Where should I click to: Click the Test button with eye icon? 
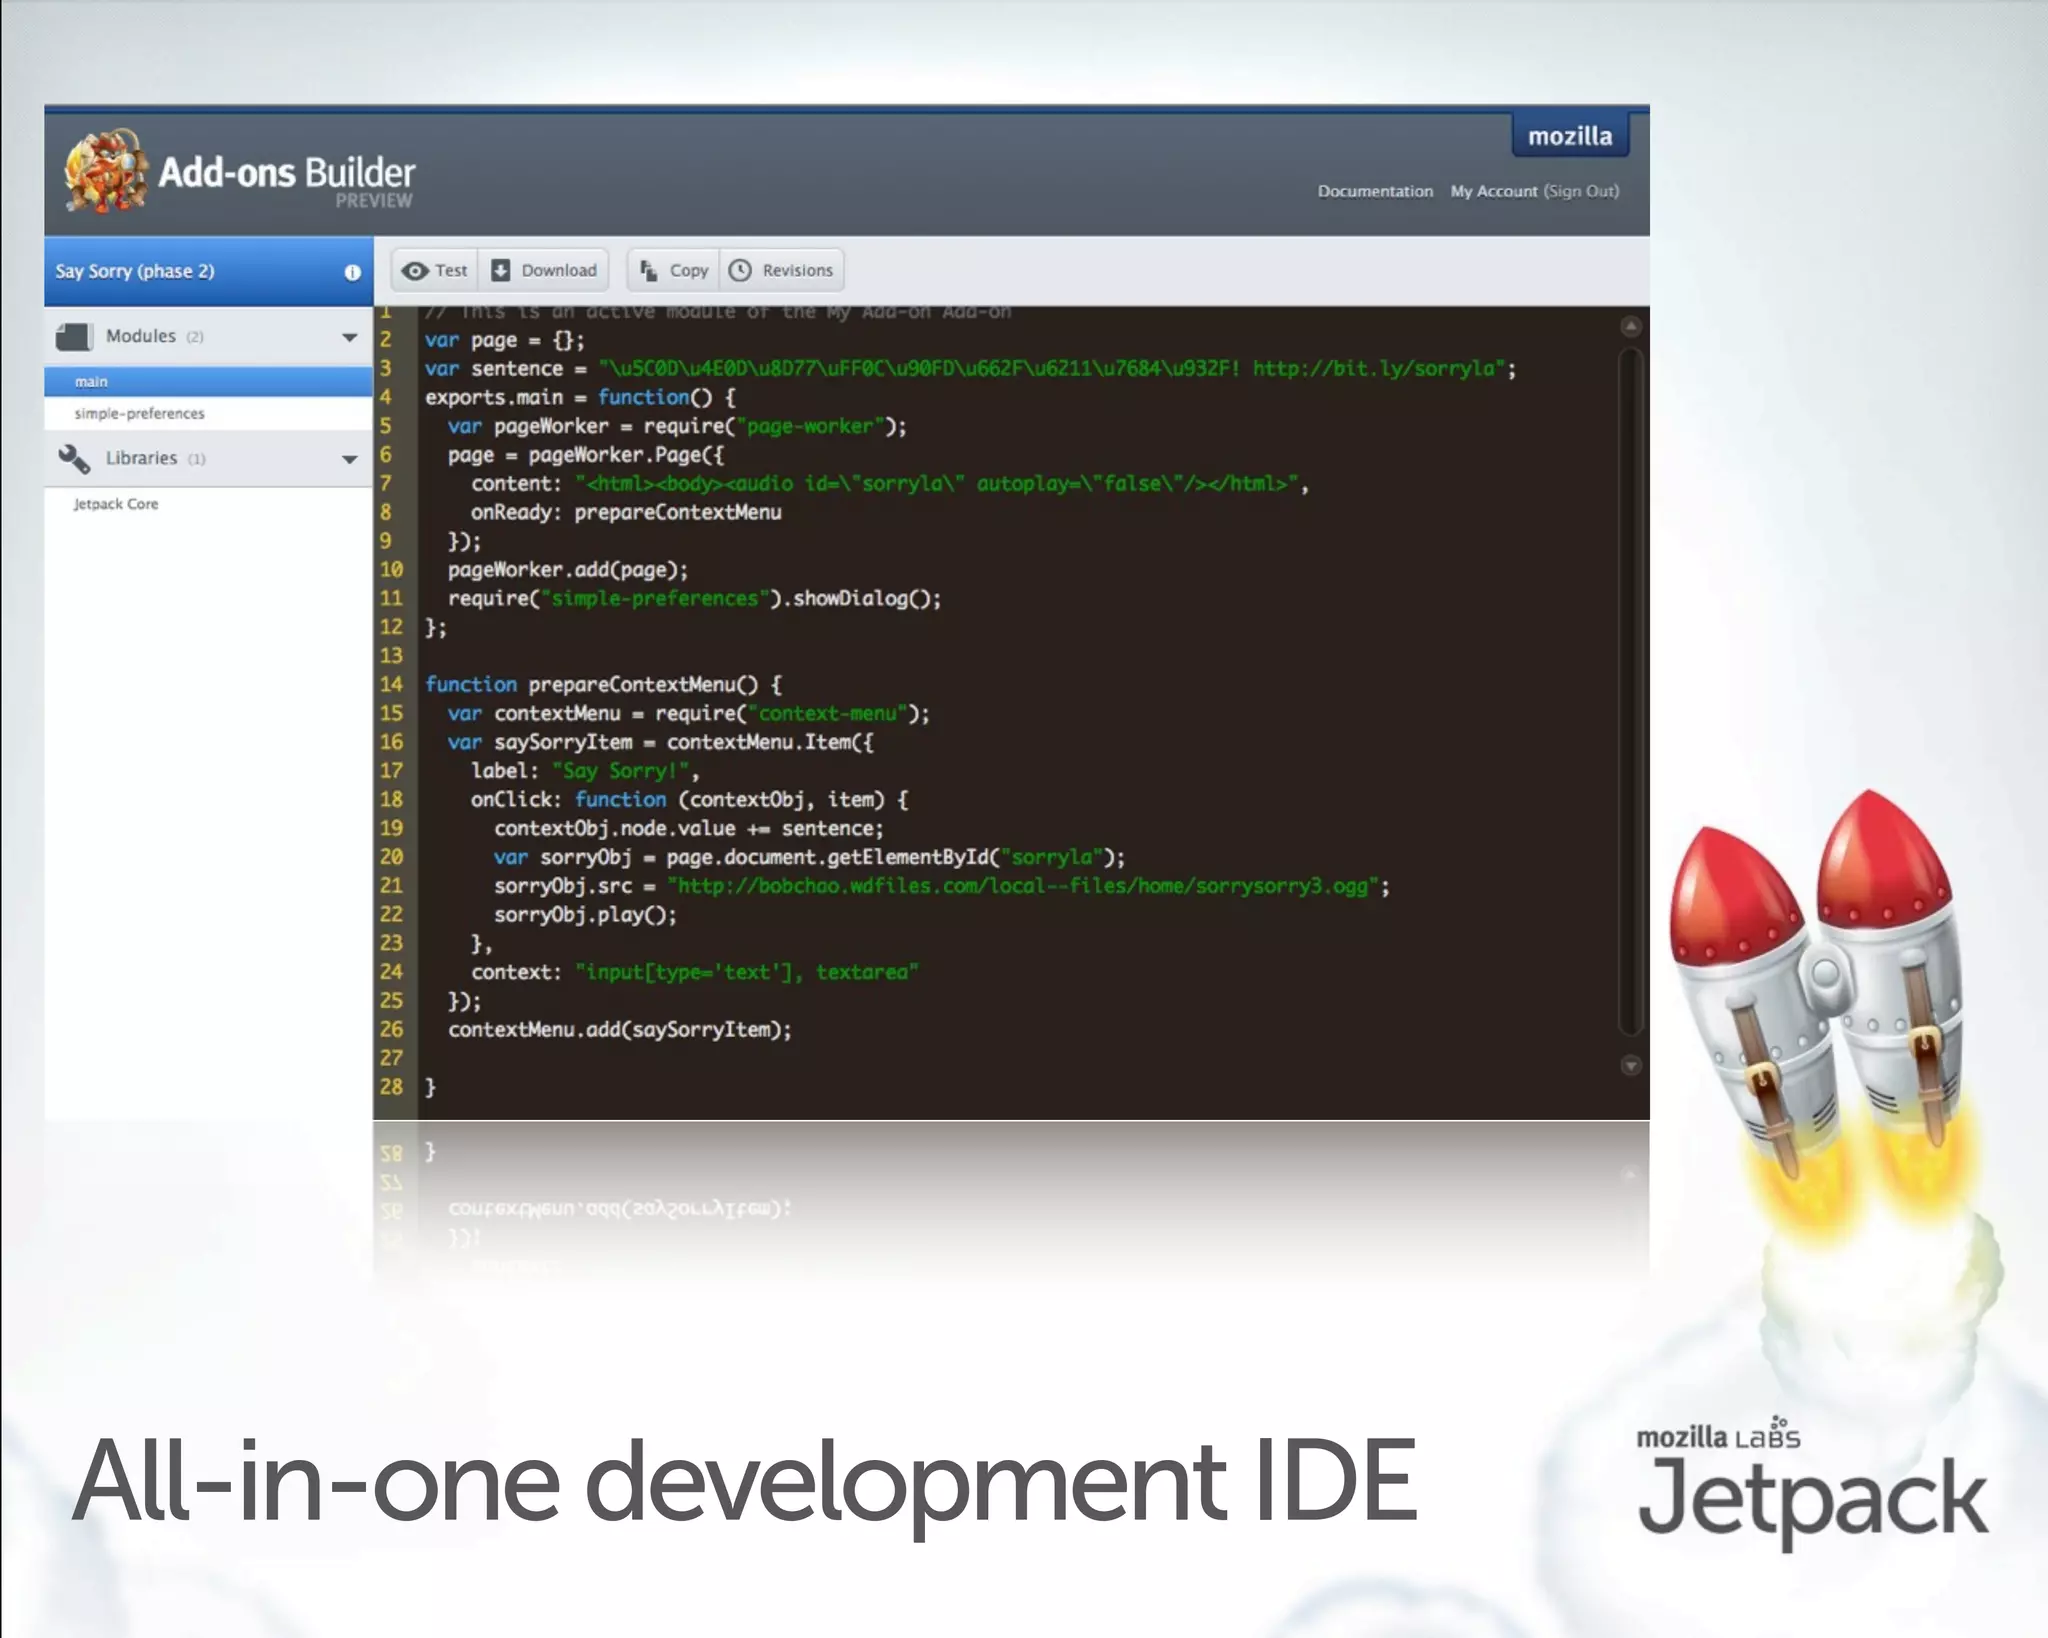[435, 270]
